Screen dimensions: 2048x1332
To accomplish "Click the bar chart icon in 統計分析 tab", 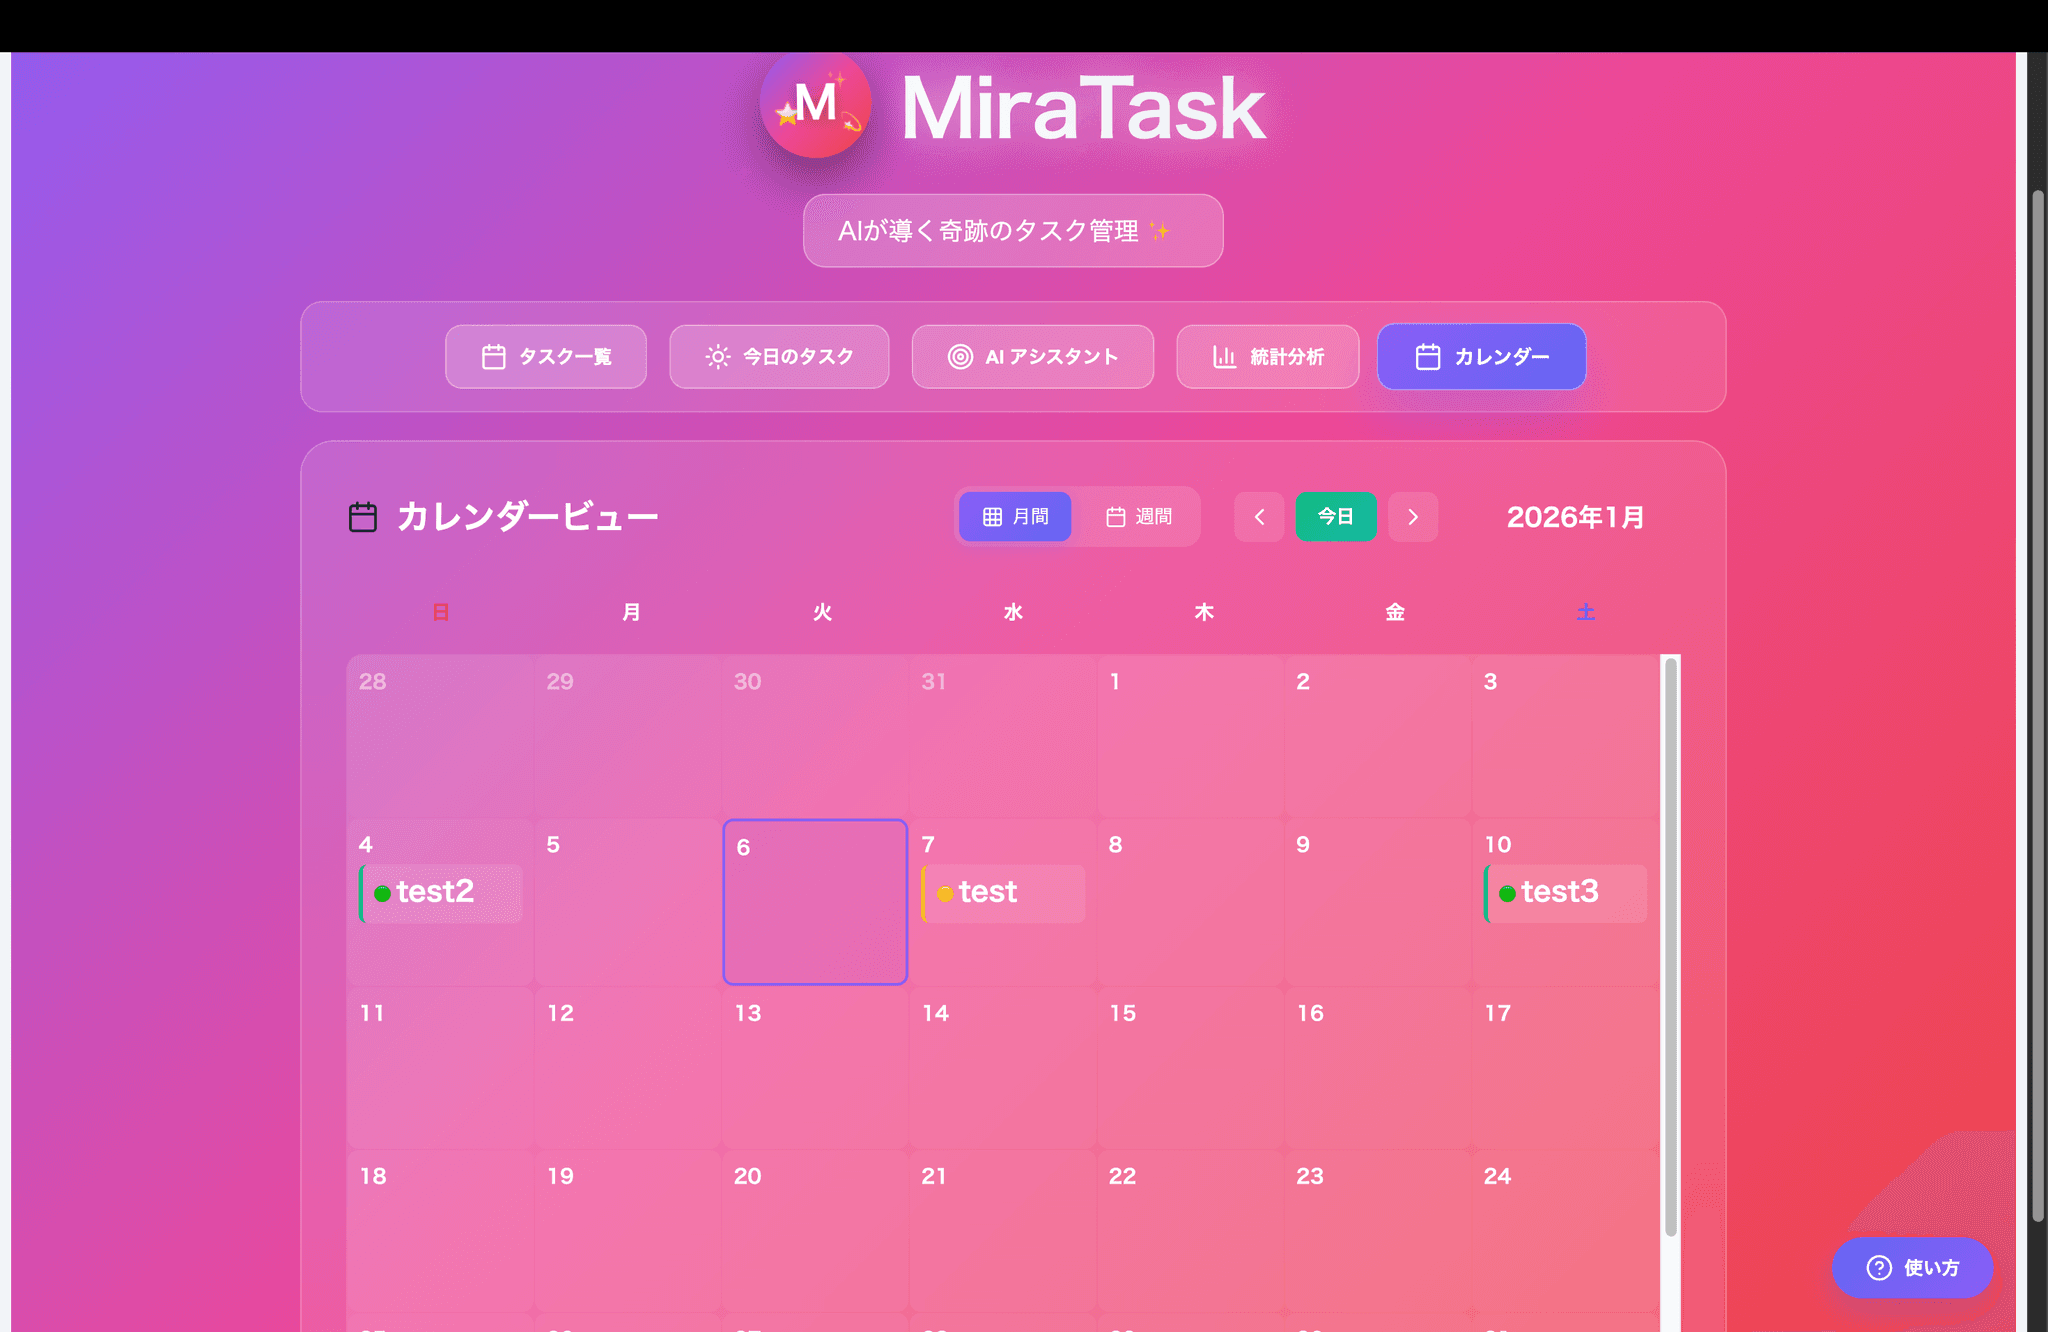I will [1224, 357].
